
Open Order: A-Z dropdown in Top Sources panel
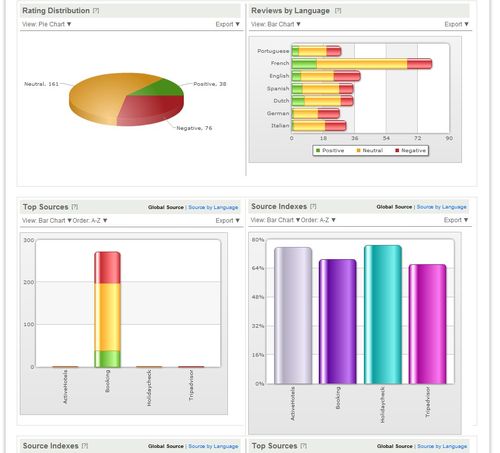pos(90,221)
